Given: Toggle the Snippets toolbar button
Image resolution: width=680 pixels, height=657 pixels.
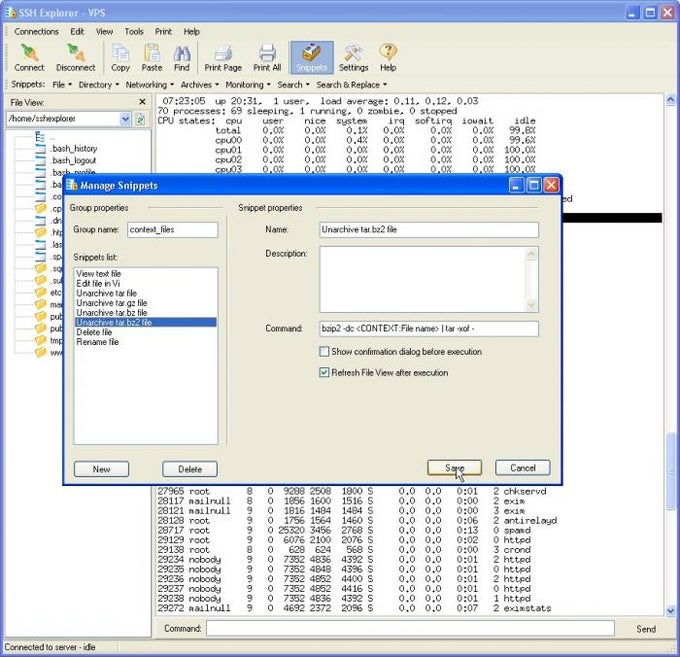Looking at the screenshot, I should 311,58.
